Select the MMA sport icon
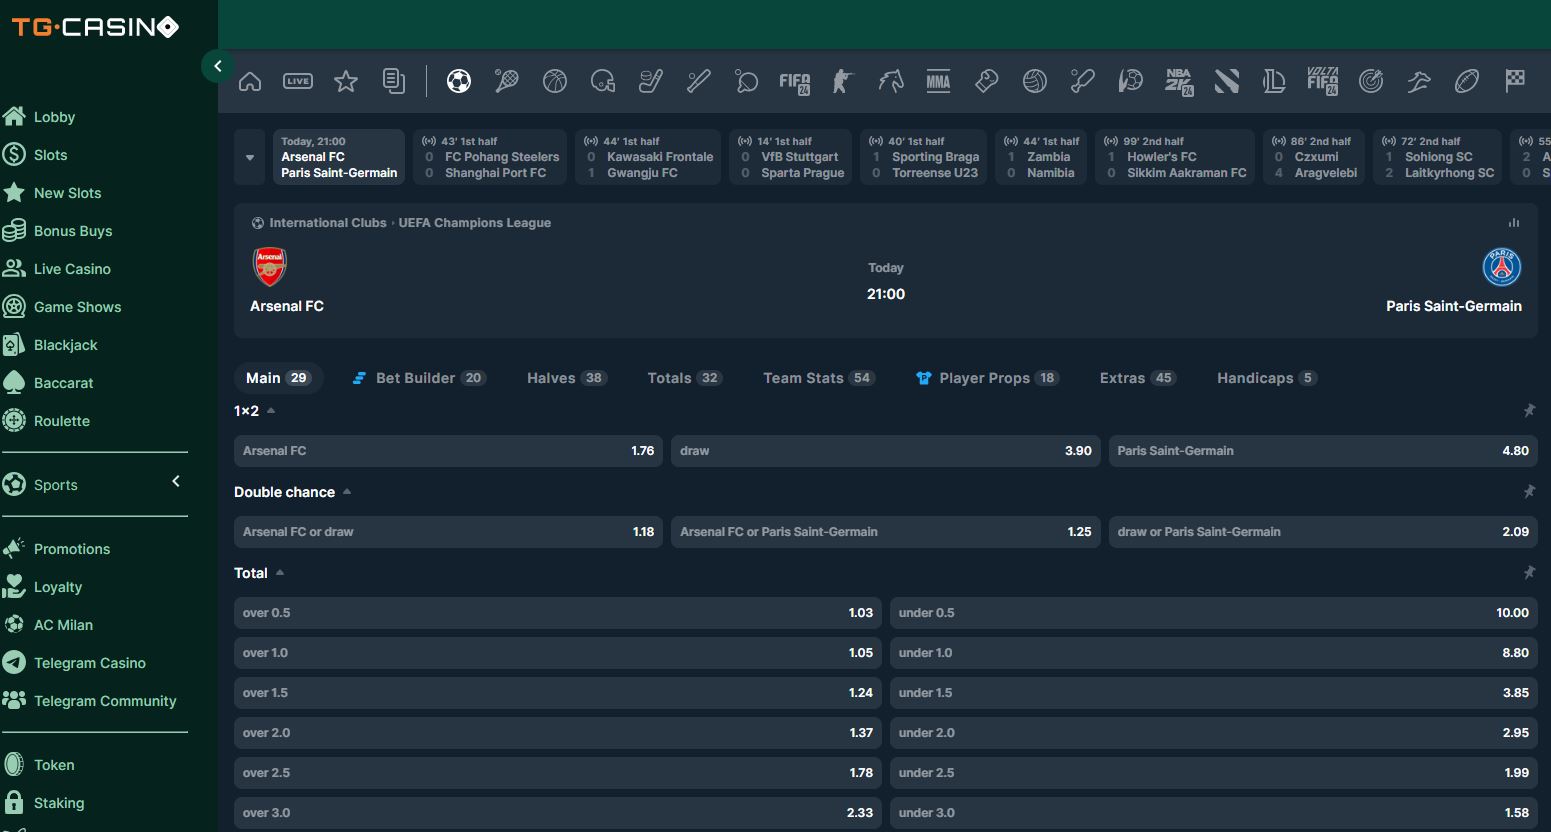 point(939,81)
